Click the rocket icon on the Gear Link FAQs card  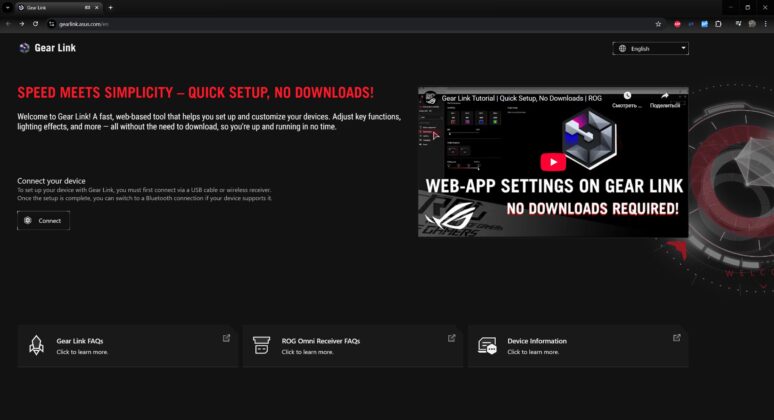[37, 345]
